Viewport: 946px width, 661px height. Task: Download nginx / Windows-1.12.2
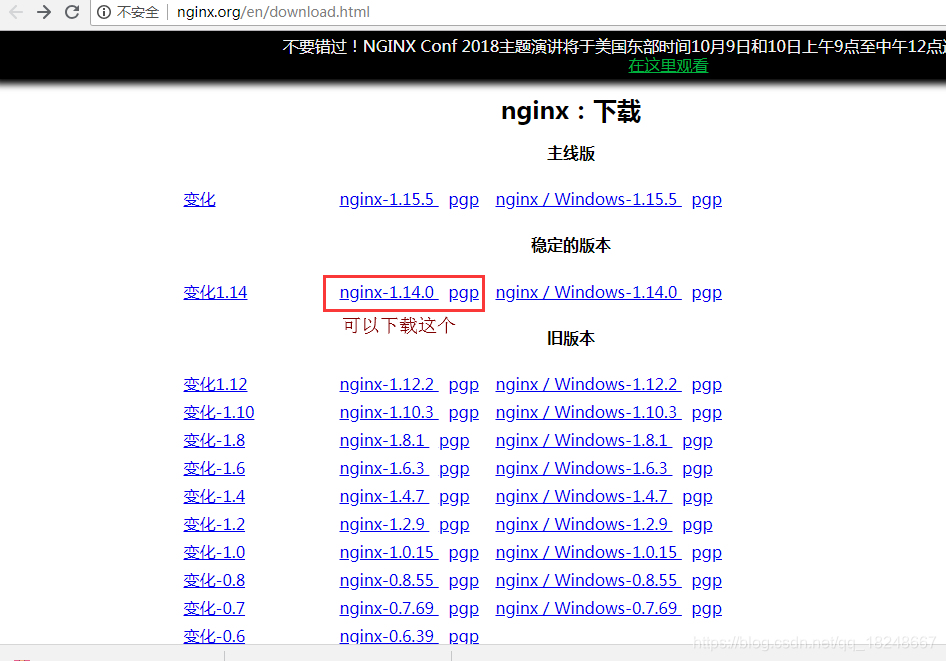(x=588, y=385)
